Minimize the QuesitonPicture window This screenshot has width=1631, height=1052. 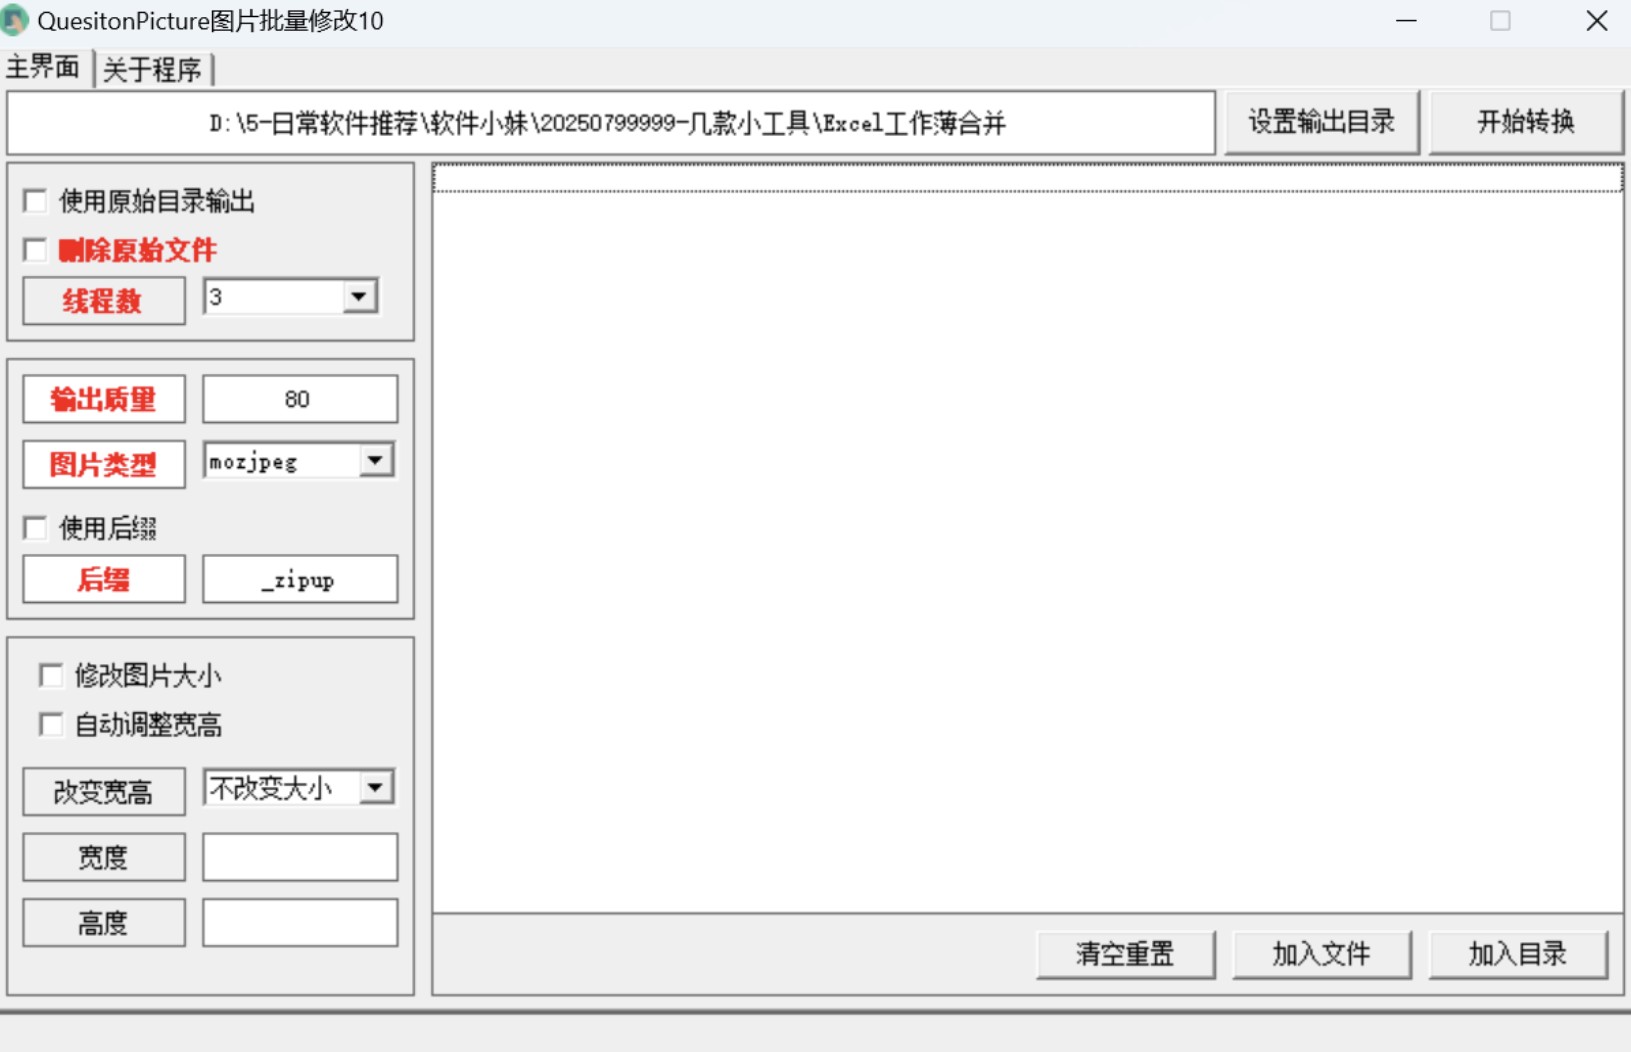1406,20
